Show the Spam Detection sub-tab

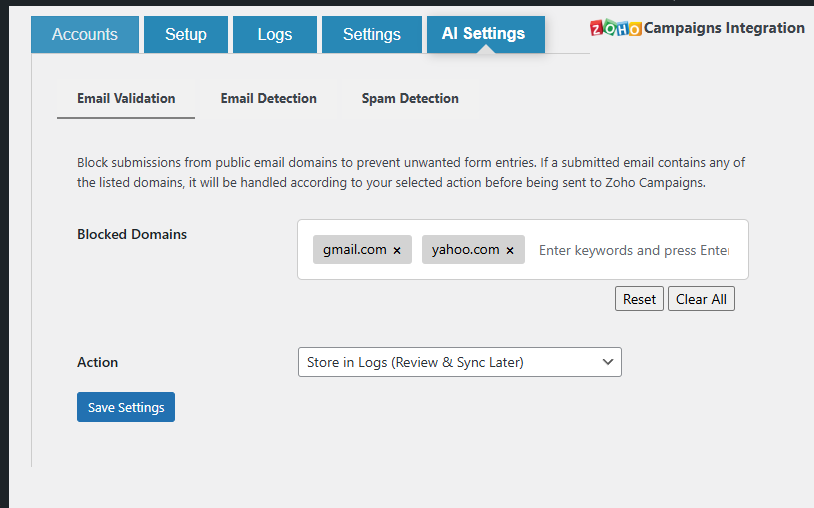tap(410, 99)
